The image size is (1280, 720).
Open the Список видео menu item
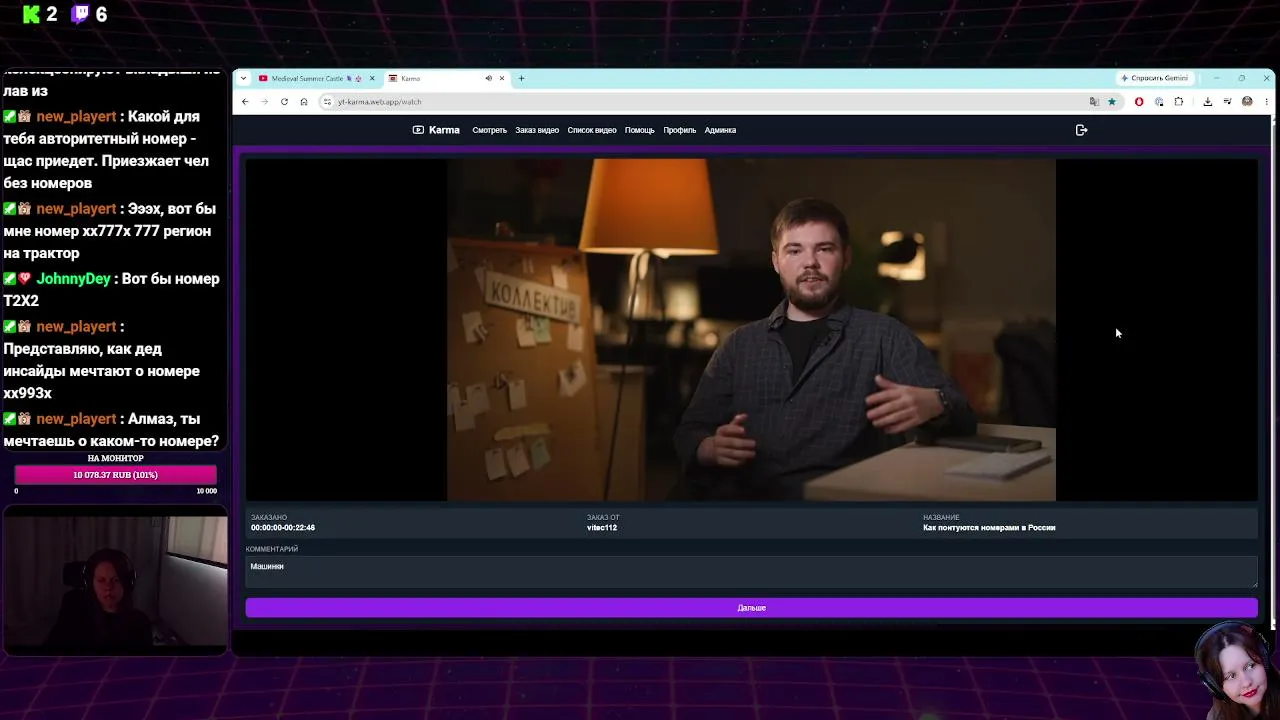pyautogui.click(x=592, y=130)
